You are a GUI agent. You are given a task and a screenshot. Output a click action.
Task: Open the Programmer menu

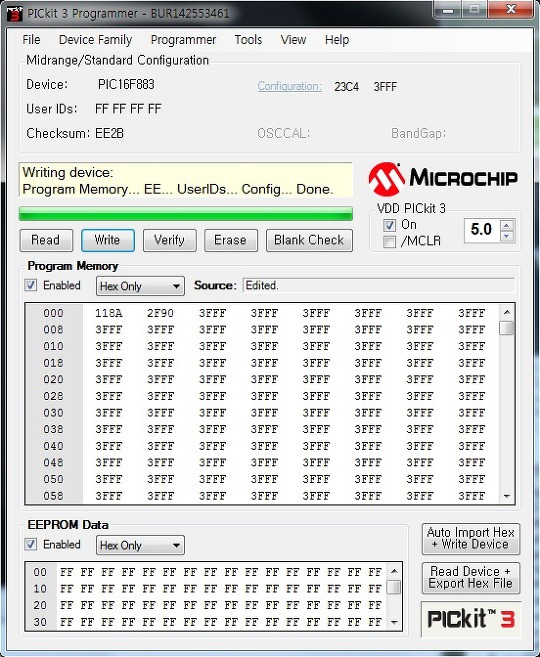tap(183, 40)
